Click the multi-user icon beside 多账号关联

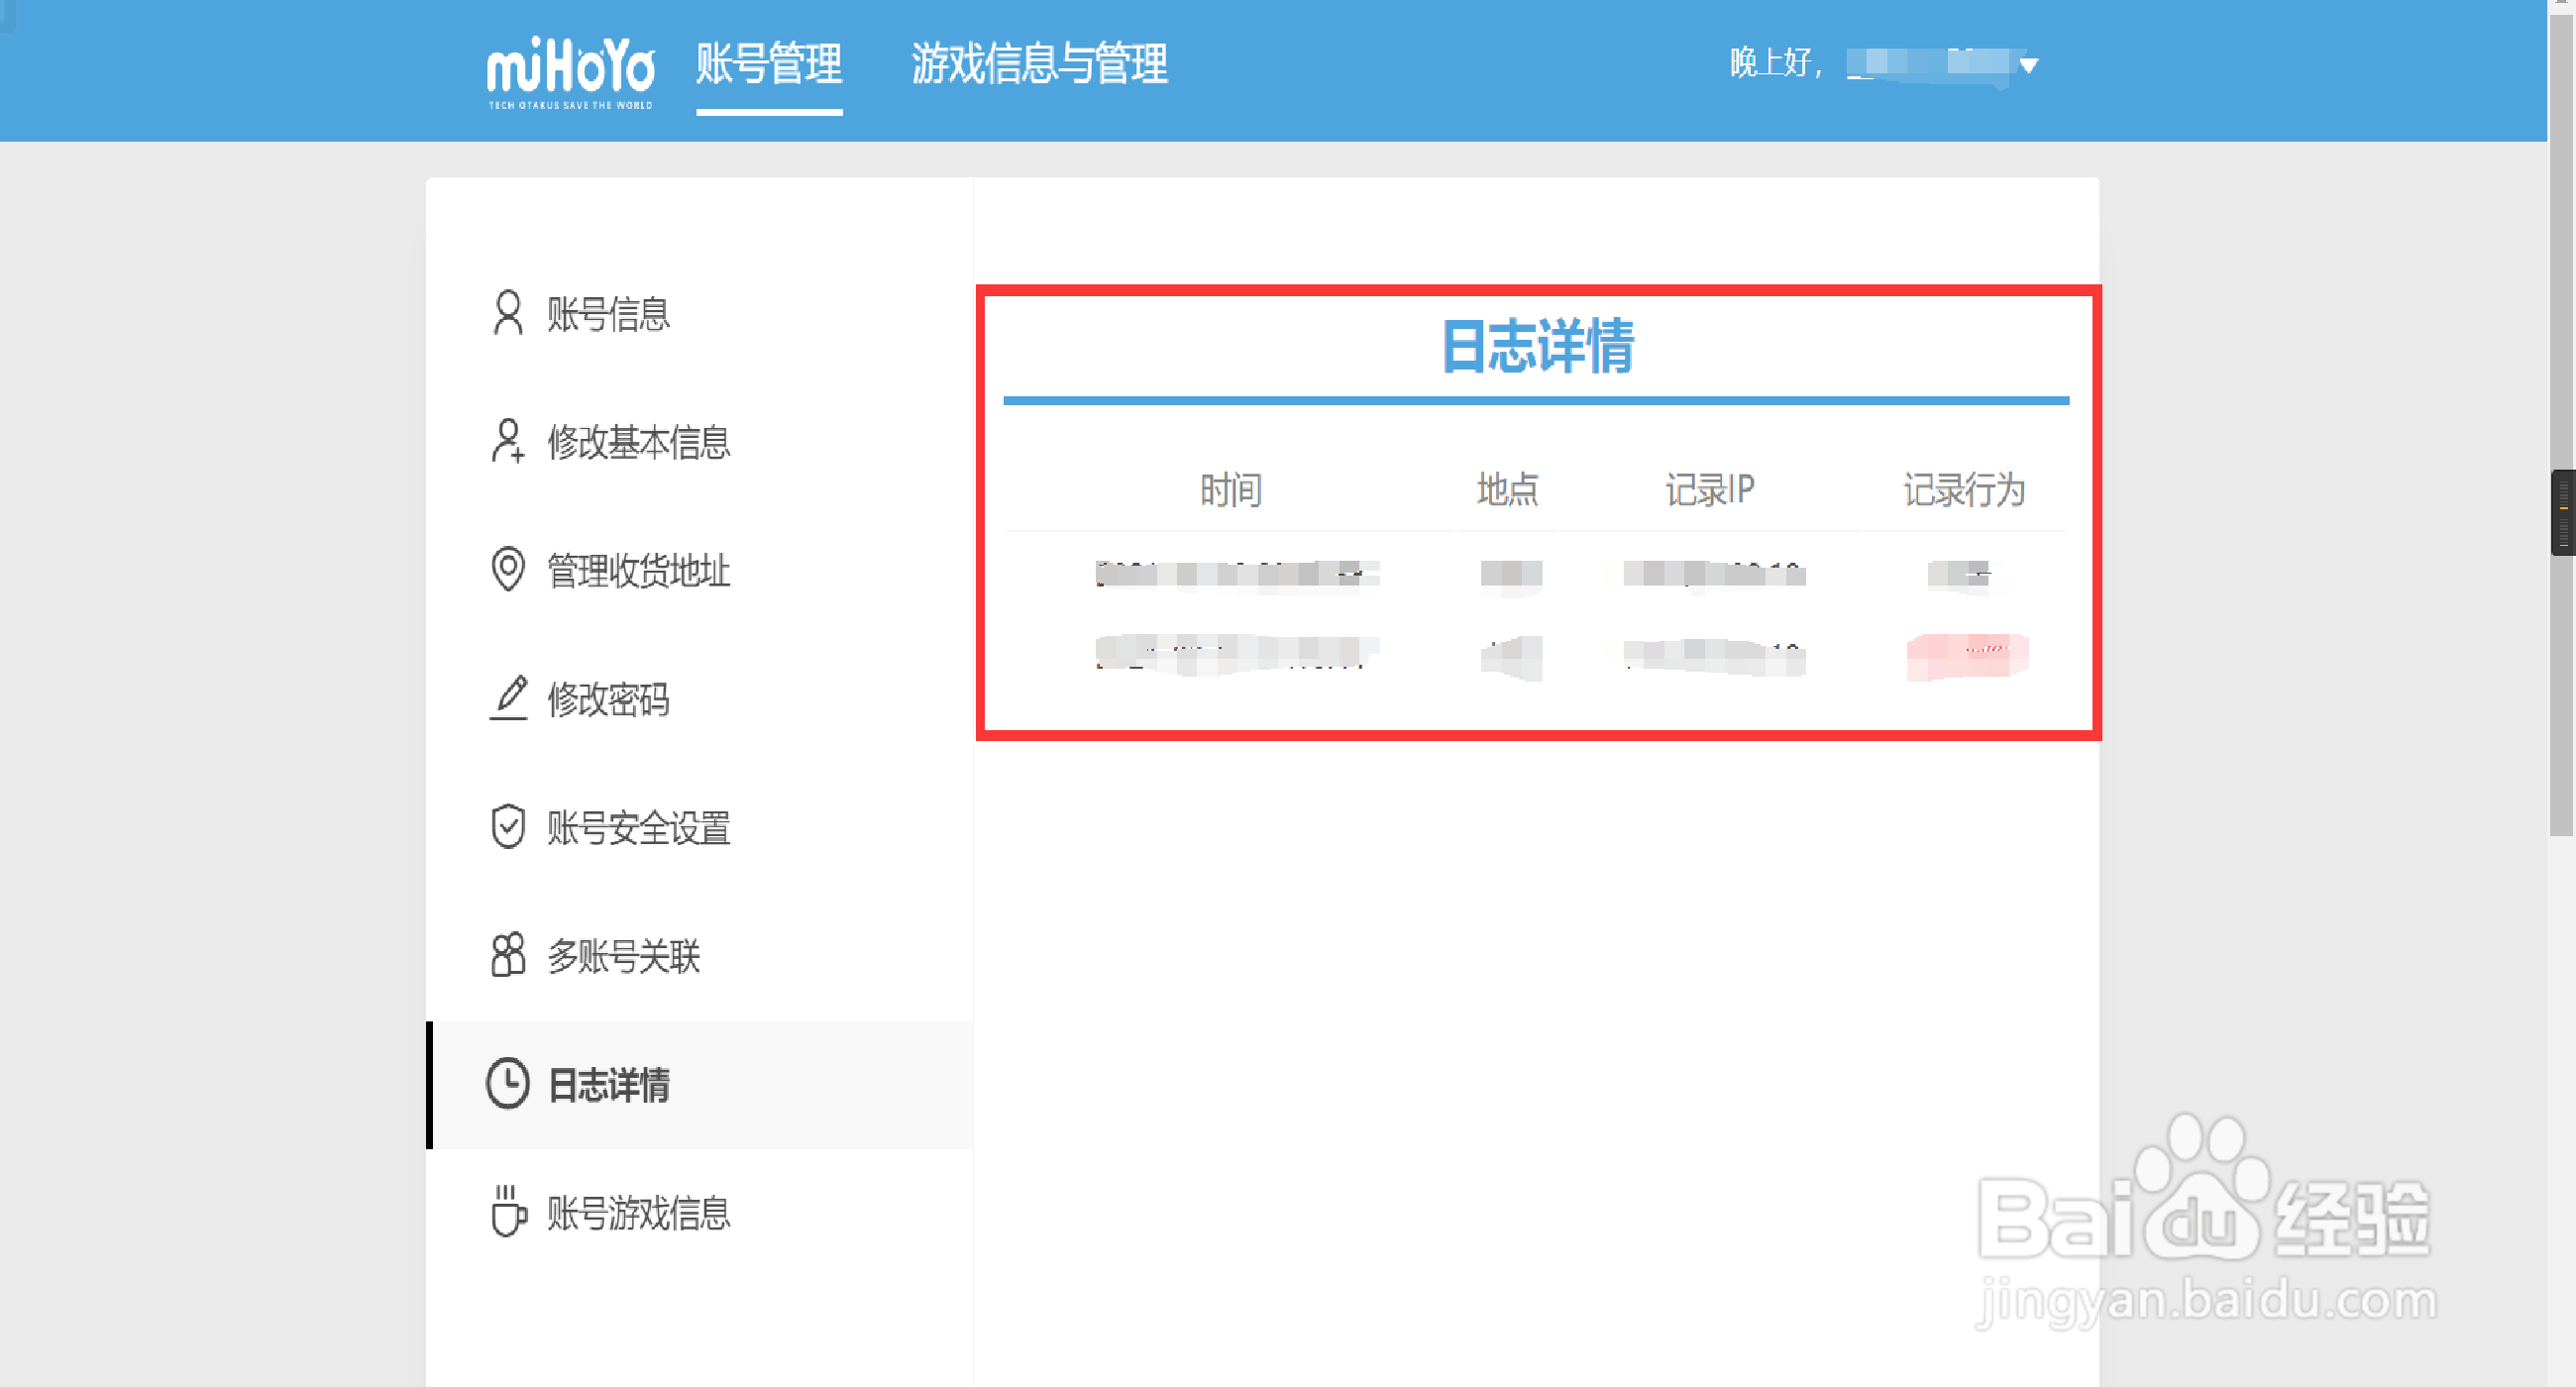point(508,955)
